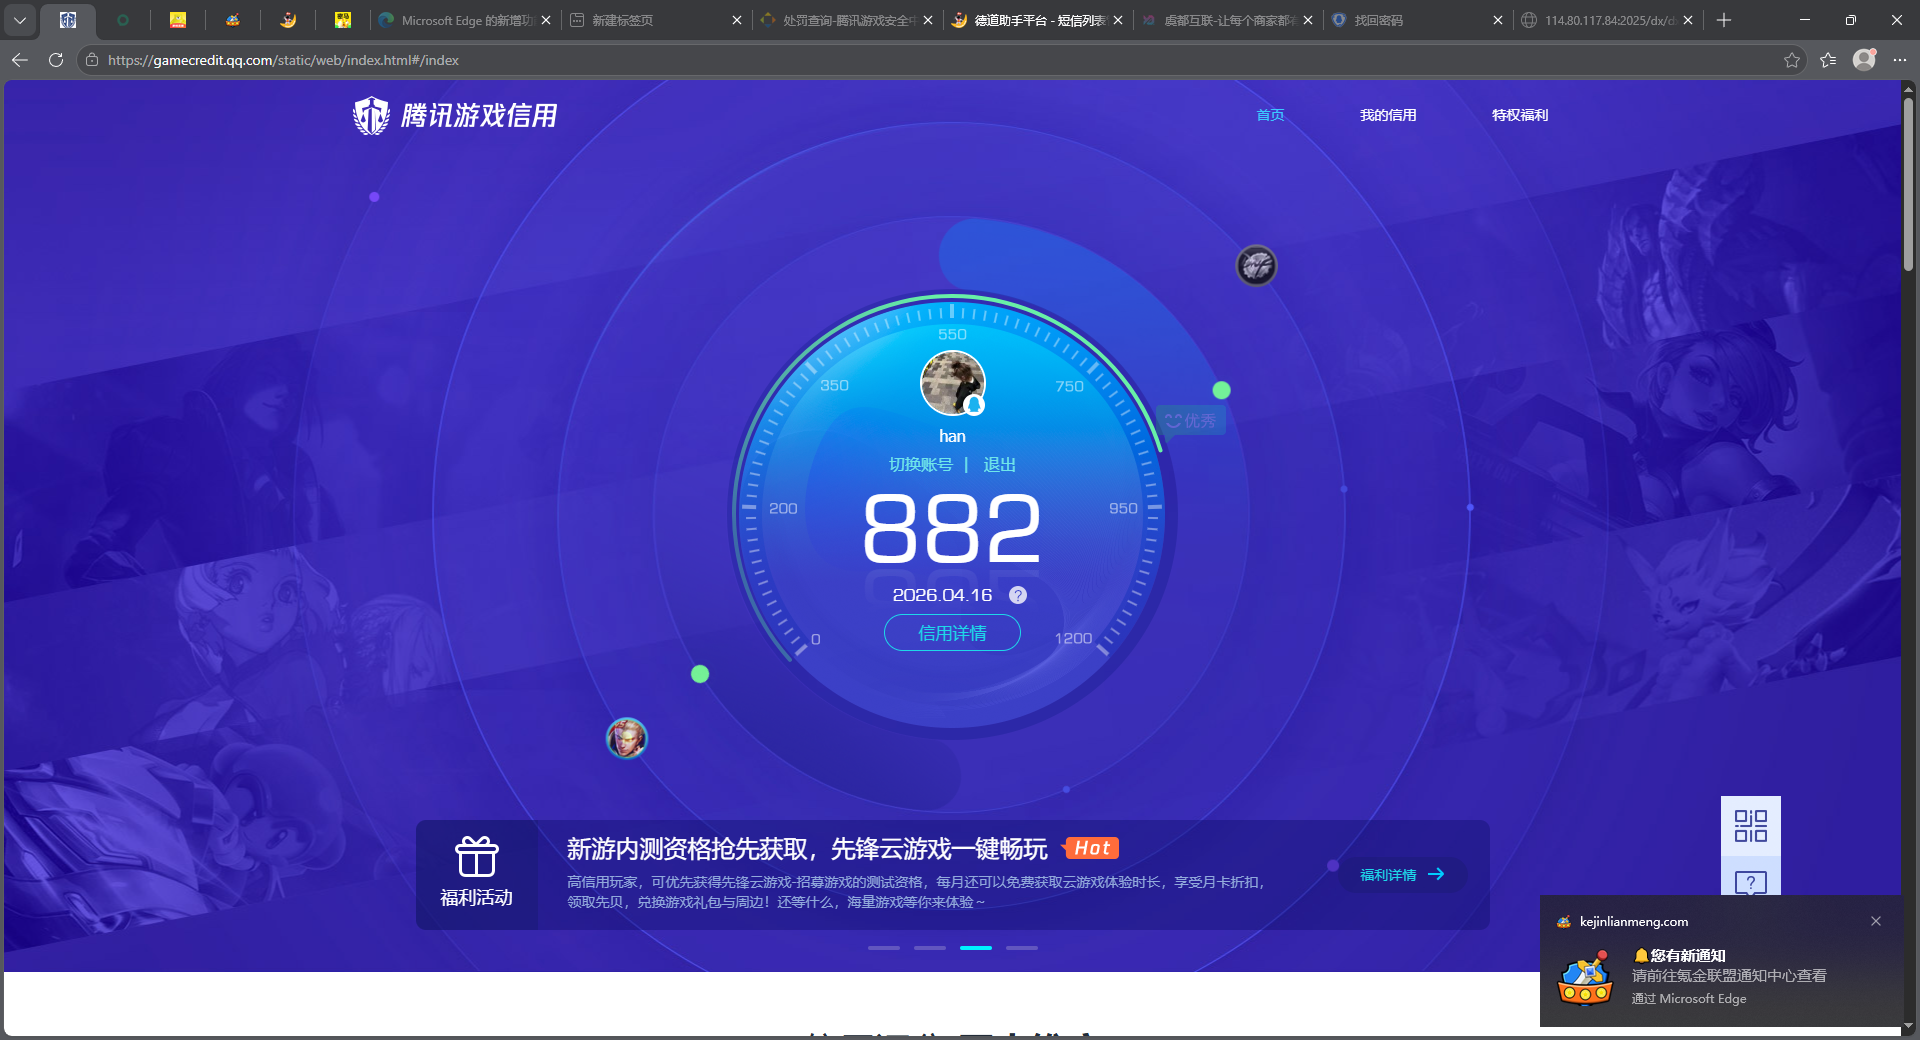Open 福利详情 in the promo banner
The image size is (1920, 1040).
tap(1400, 874)
